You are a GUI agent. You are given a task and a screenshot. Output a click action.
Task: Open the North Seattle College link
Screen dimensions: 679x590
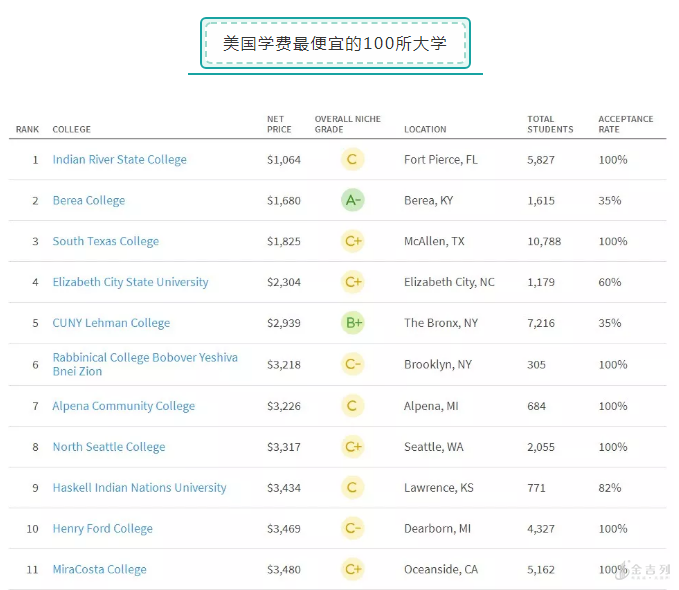tap(109, 447)
